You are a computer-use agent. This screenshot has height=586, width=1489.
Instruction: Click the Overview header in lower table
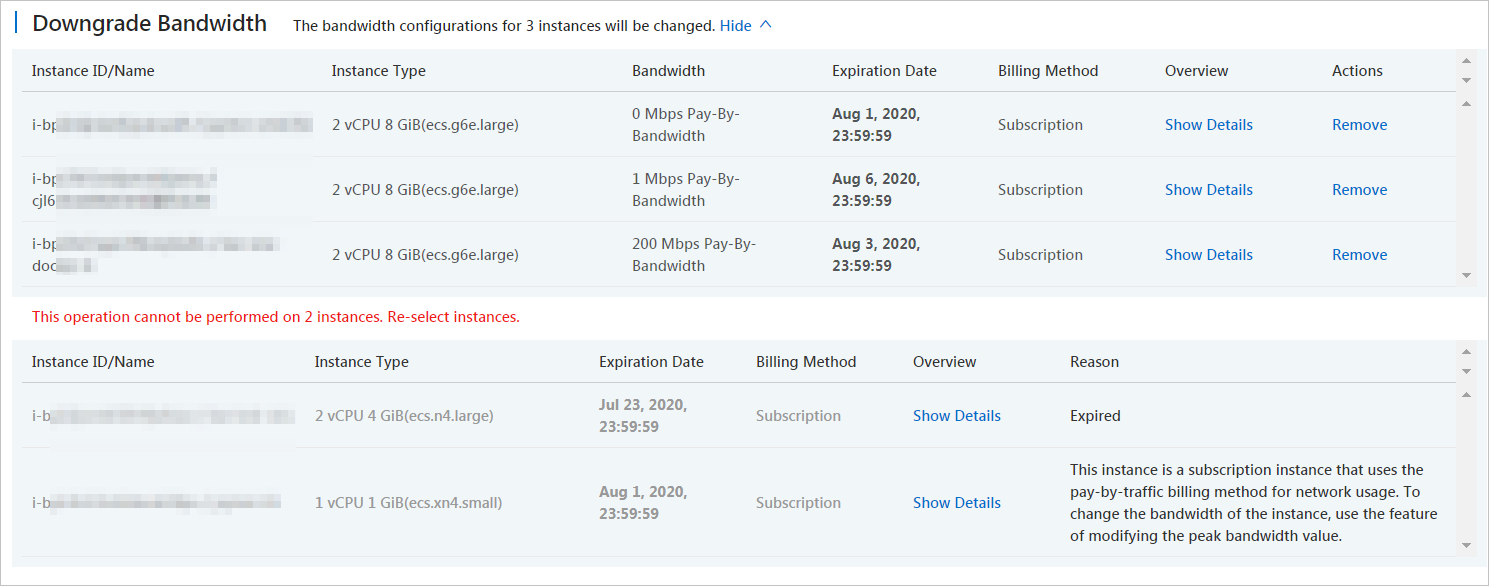pyautogui.click(x=944, y=362)
